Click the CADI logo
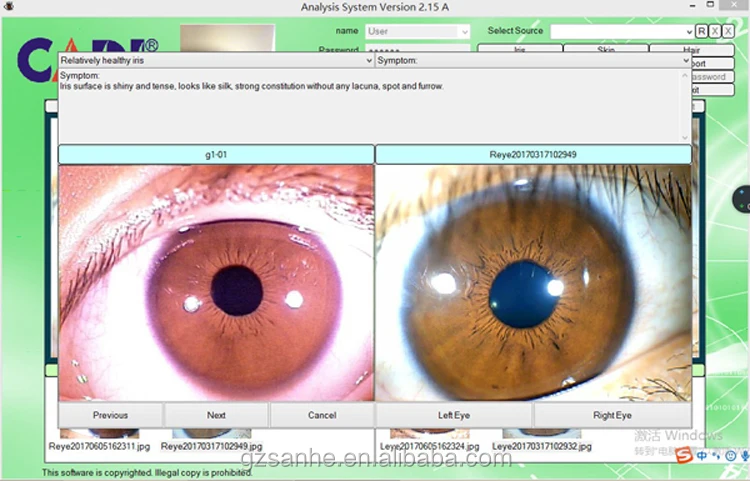The height and width of the screenshot is (481, 750). point(87,60)
